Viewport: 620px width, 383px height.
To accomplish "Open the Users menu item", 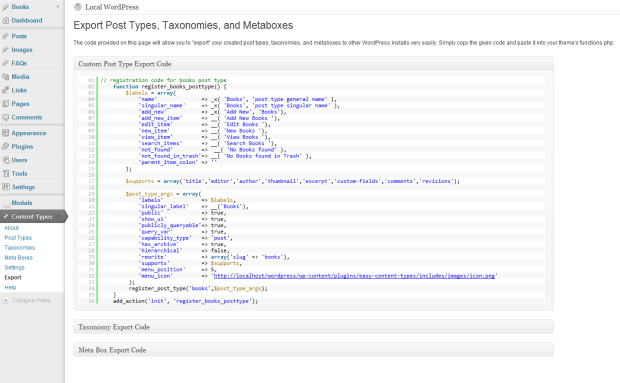I will (19, 160).
